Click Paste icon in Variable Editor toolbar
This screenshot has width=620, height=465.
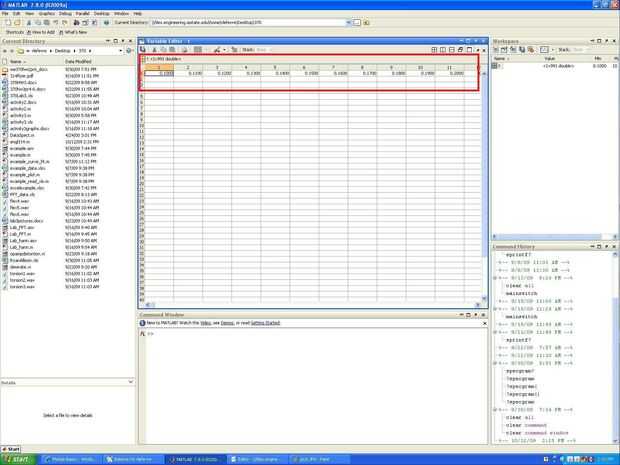pyautogui.click(x=172, y=49)
